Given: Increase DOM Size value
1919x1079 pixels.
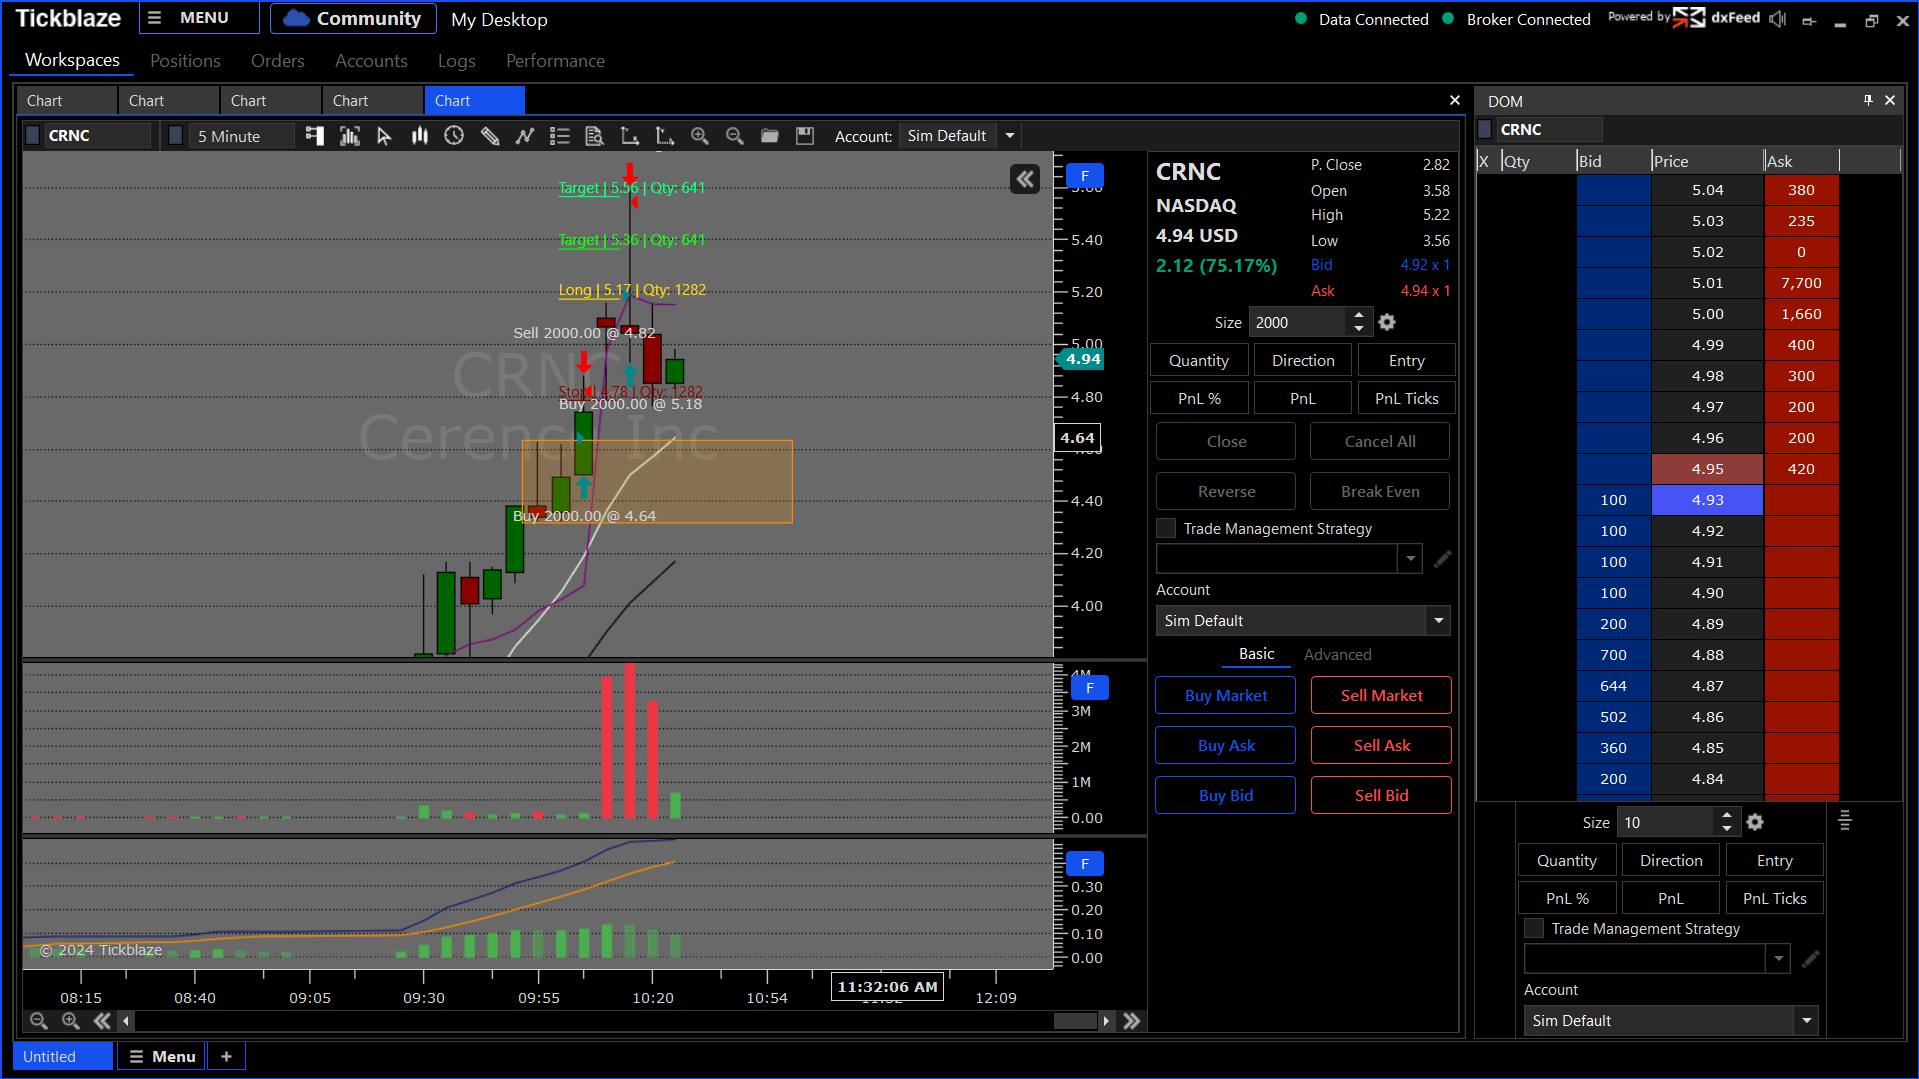Looking at the screenshot, I should [1726, 815].
